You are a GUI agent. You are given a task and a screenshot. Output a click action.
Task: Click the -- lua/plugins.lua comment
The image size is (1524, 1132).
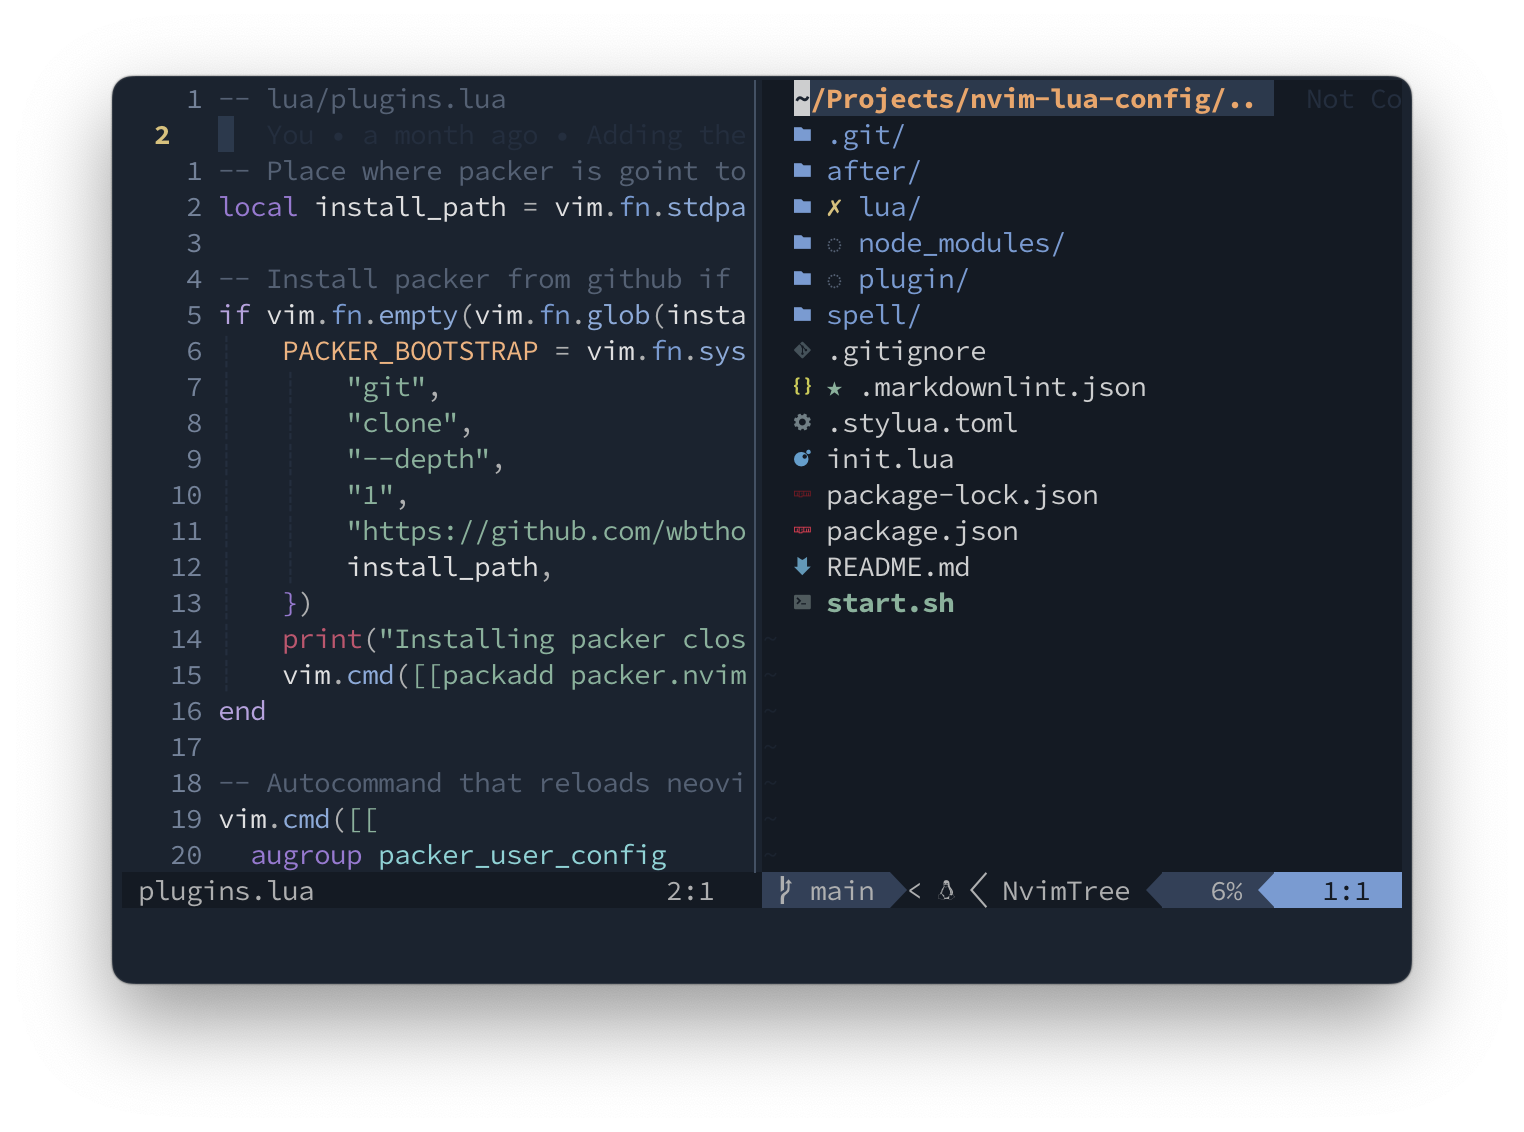362,99
